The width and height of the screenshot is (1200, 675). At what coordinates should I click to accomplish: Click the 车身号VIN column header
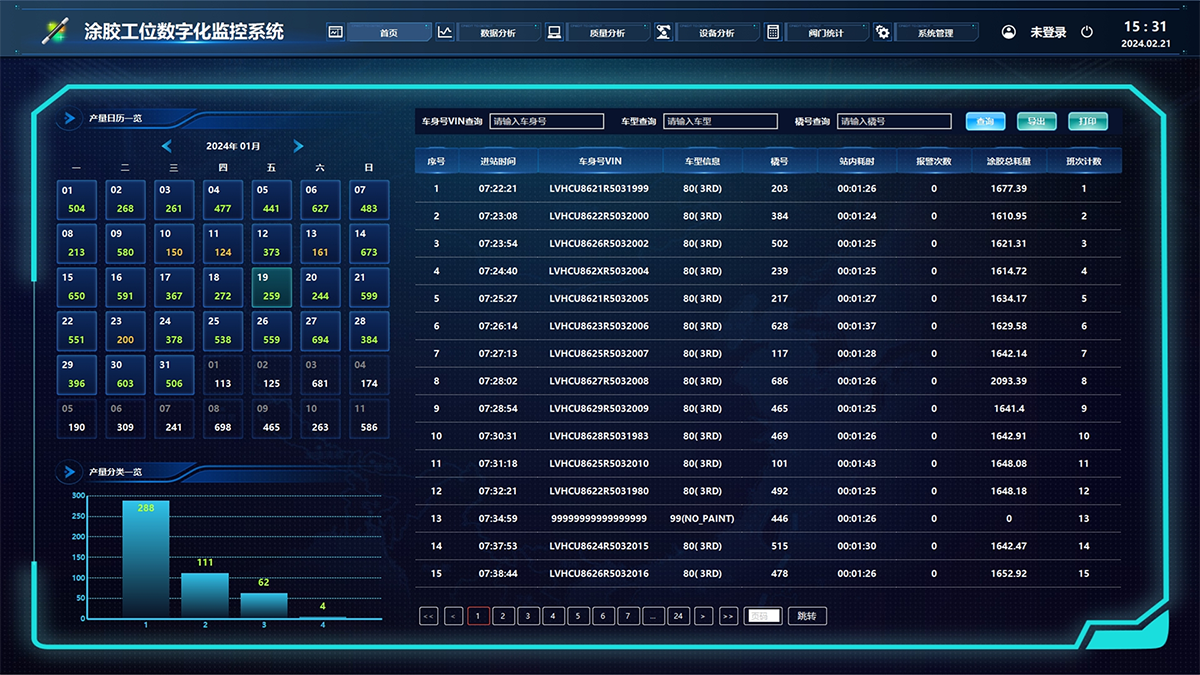(x=600, y=161)
